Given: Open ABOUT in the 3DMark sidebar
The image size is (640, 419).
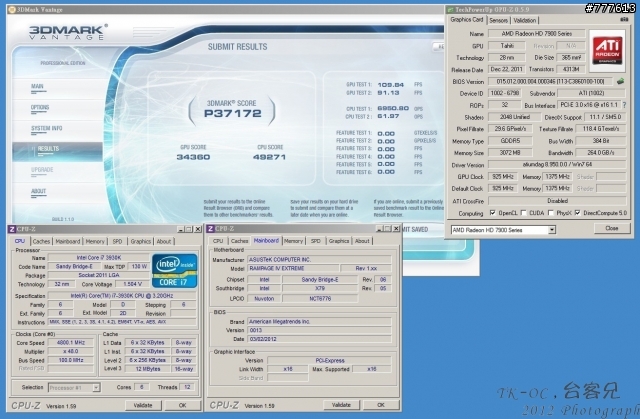Looking at the screenshot, I should click(x=38, y=192).
